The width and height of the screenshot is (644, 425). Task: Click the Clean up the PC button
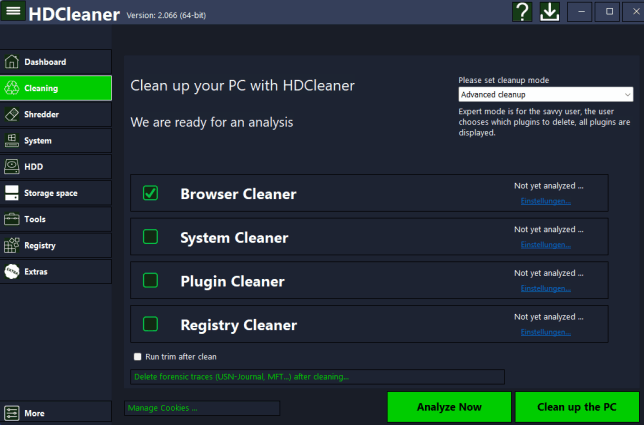(578, 407)
